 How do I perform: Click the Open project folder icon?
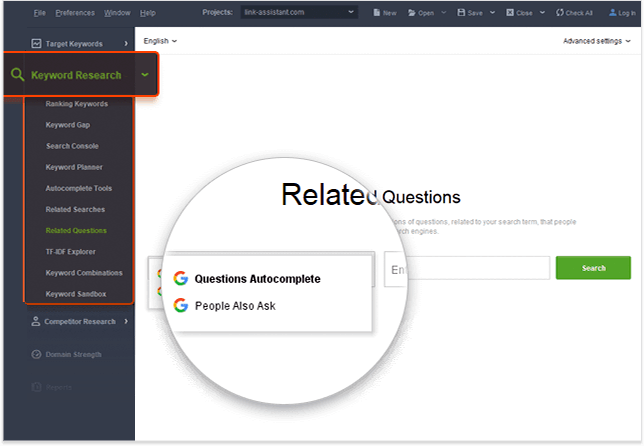[x=412, y=13]
